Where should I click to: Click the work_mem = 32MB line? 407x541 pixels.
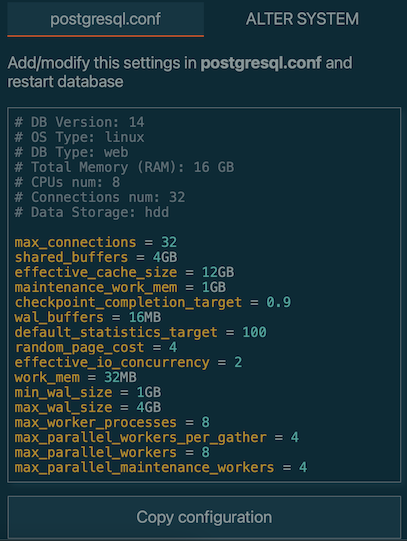(x=76, y=377)
